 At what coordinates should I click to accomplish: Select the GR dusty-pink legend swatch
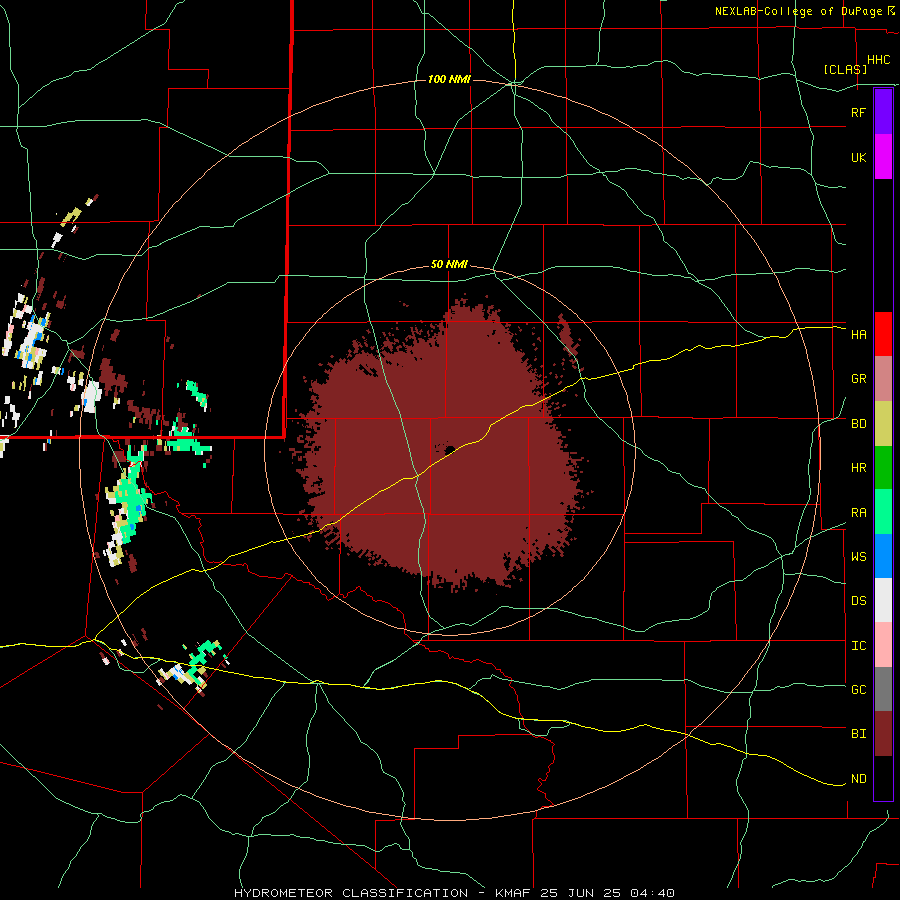883,379
